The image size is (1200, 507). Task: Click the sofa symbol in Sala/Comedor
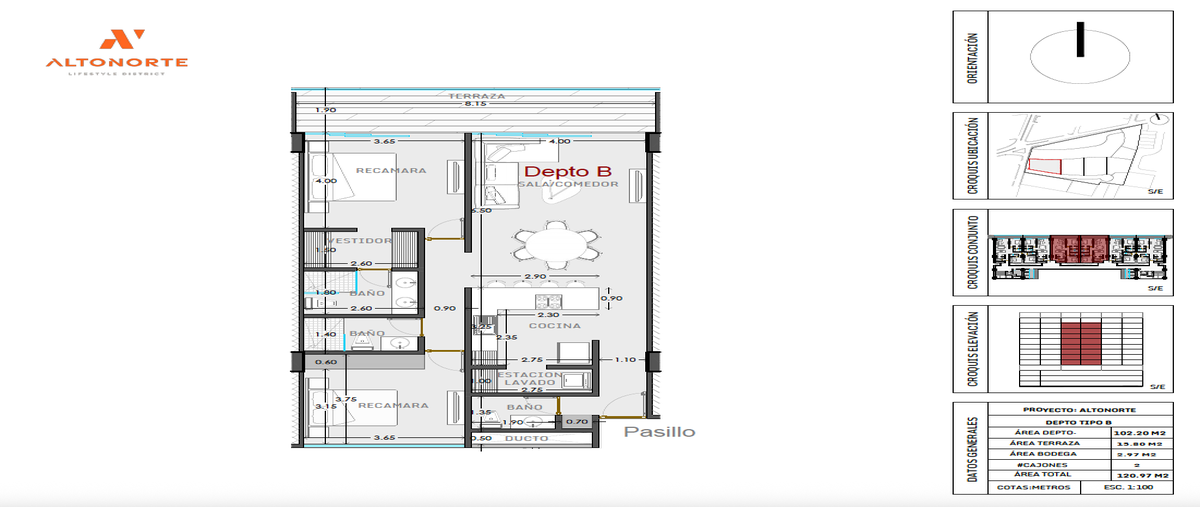496,174
